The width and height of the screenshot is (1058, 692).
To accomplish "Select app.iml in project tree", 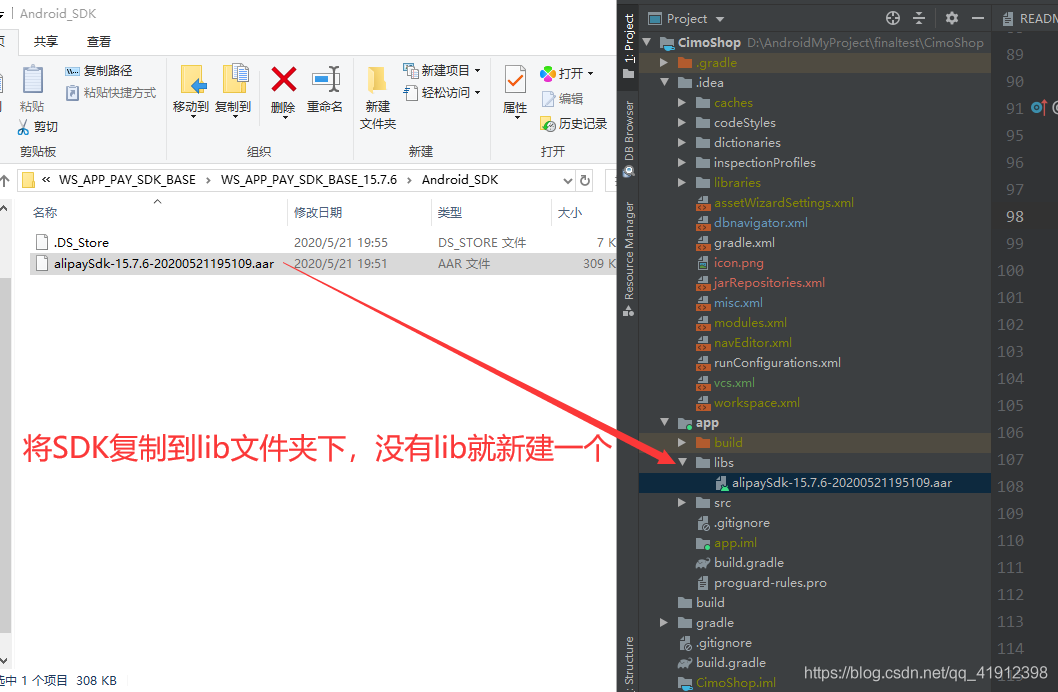I will coord(735,542).
